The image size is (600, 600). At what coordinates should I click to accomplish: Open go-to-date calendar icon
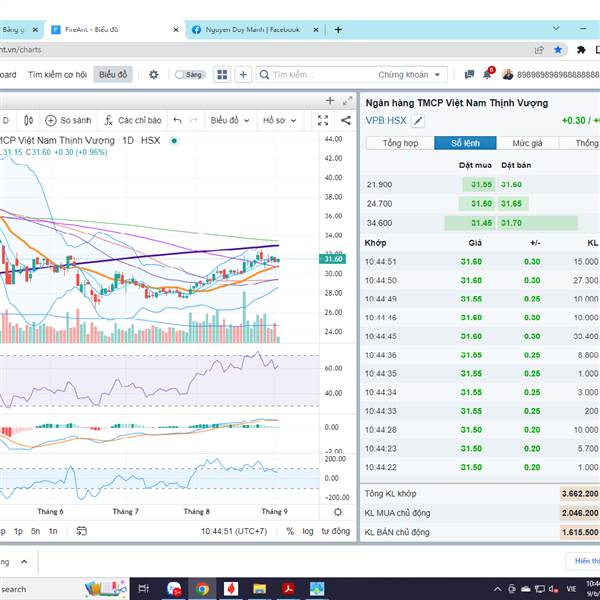tap(82, 531)
